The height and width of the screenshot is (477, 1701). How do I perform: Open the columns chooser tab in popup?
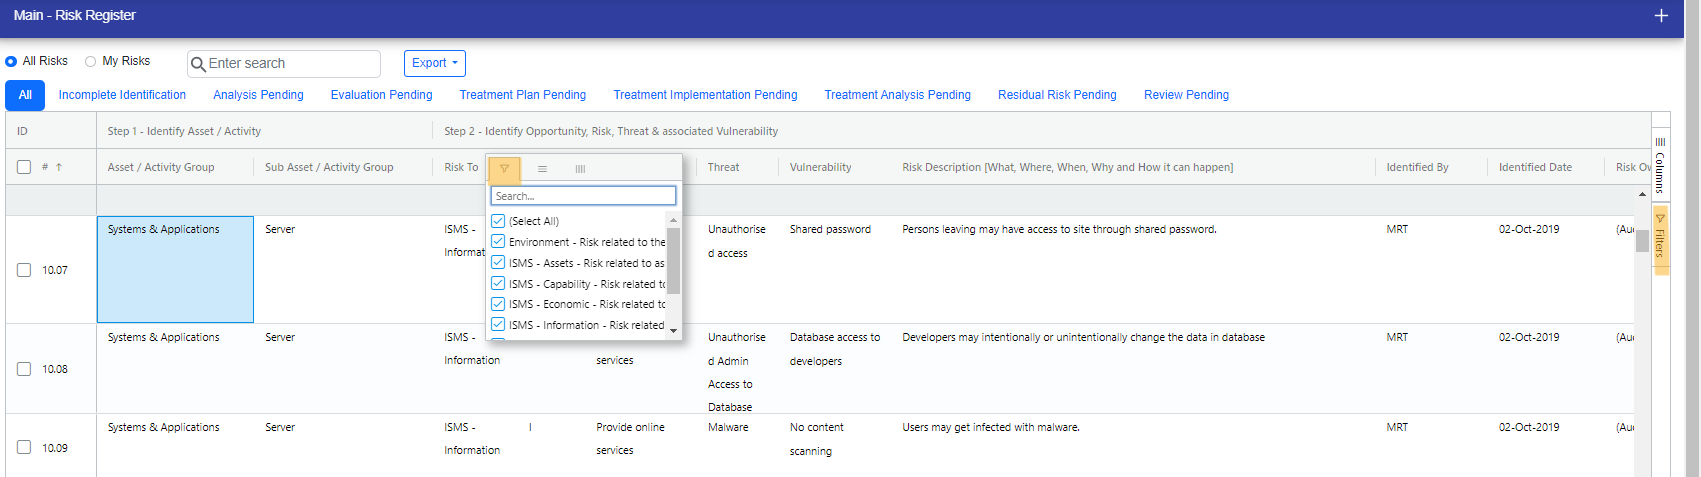pyautogui.click(x=580, y=169)
